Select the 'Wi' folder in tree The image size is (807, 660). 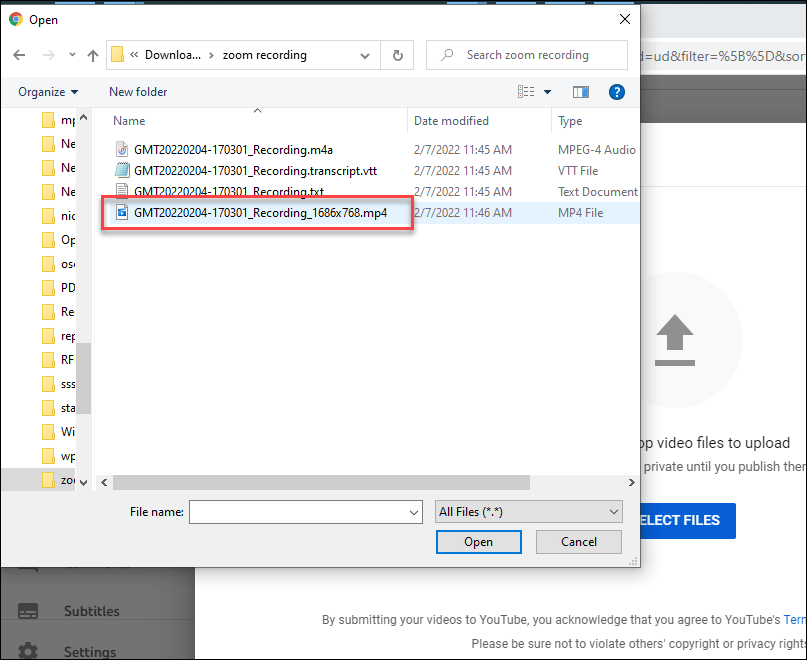coord(58,432)
